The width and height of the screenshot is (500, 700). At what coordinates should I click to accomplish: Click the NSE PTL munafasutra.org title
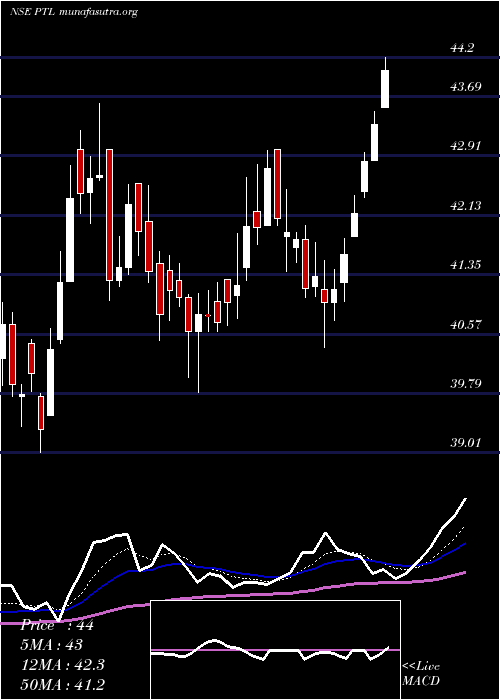73,12
